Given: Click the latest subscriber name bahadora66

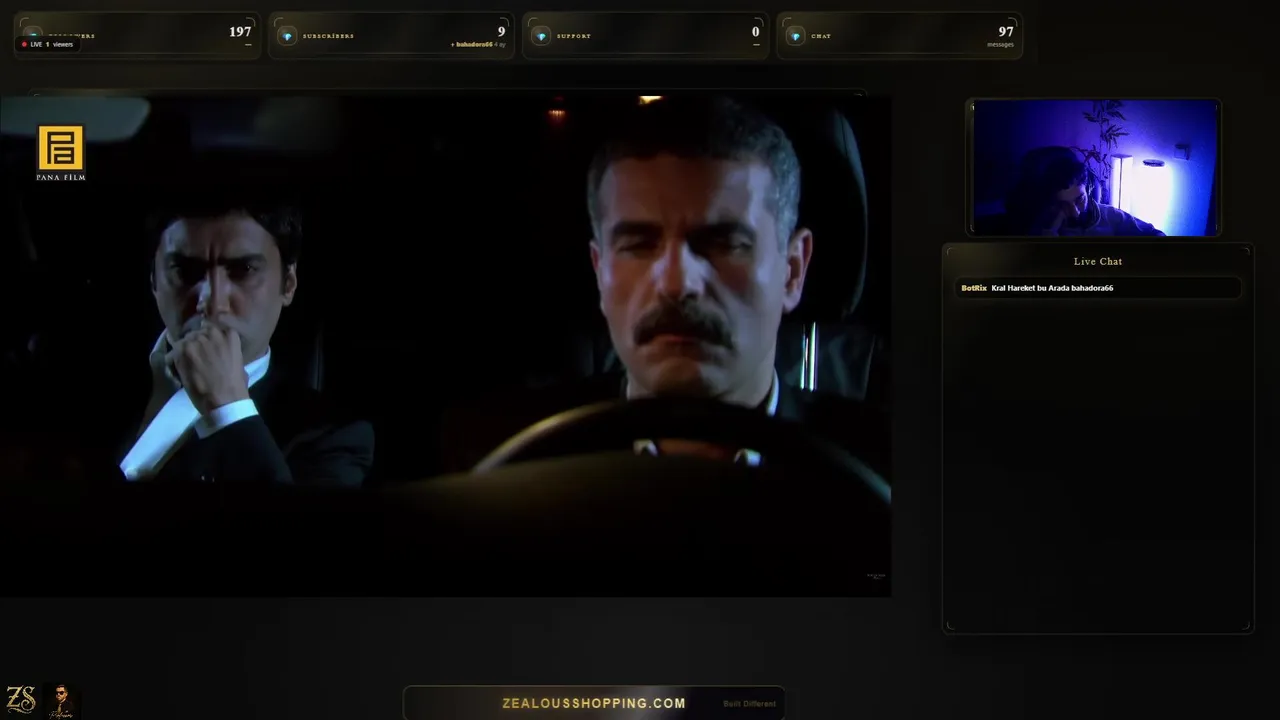Looking at the screenshot, I should click(x=474, y=45).
